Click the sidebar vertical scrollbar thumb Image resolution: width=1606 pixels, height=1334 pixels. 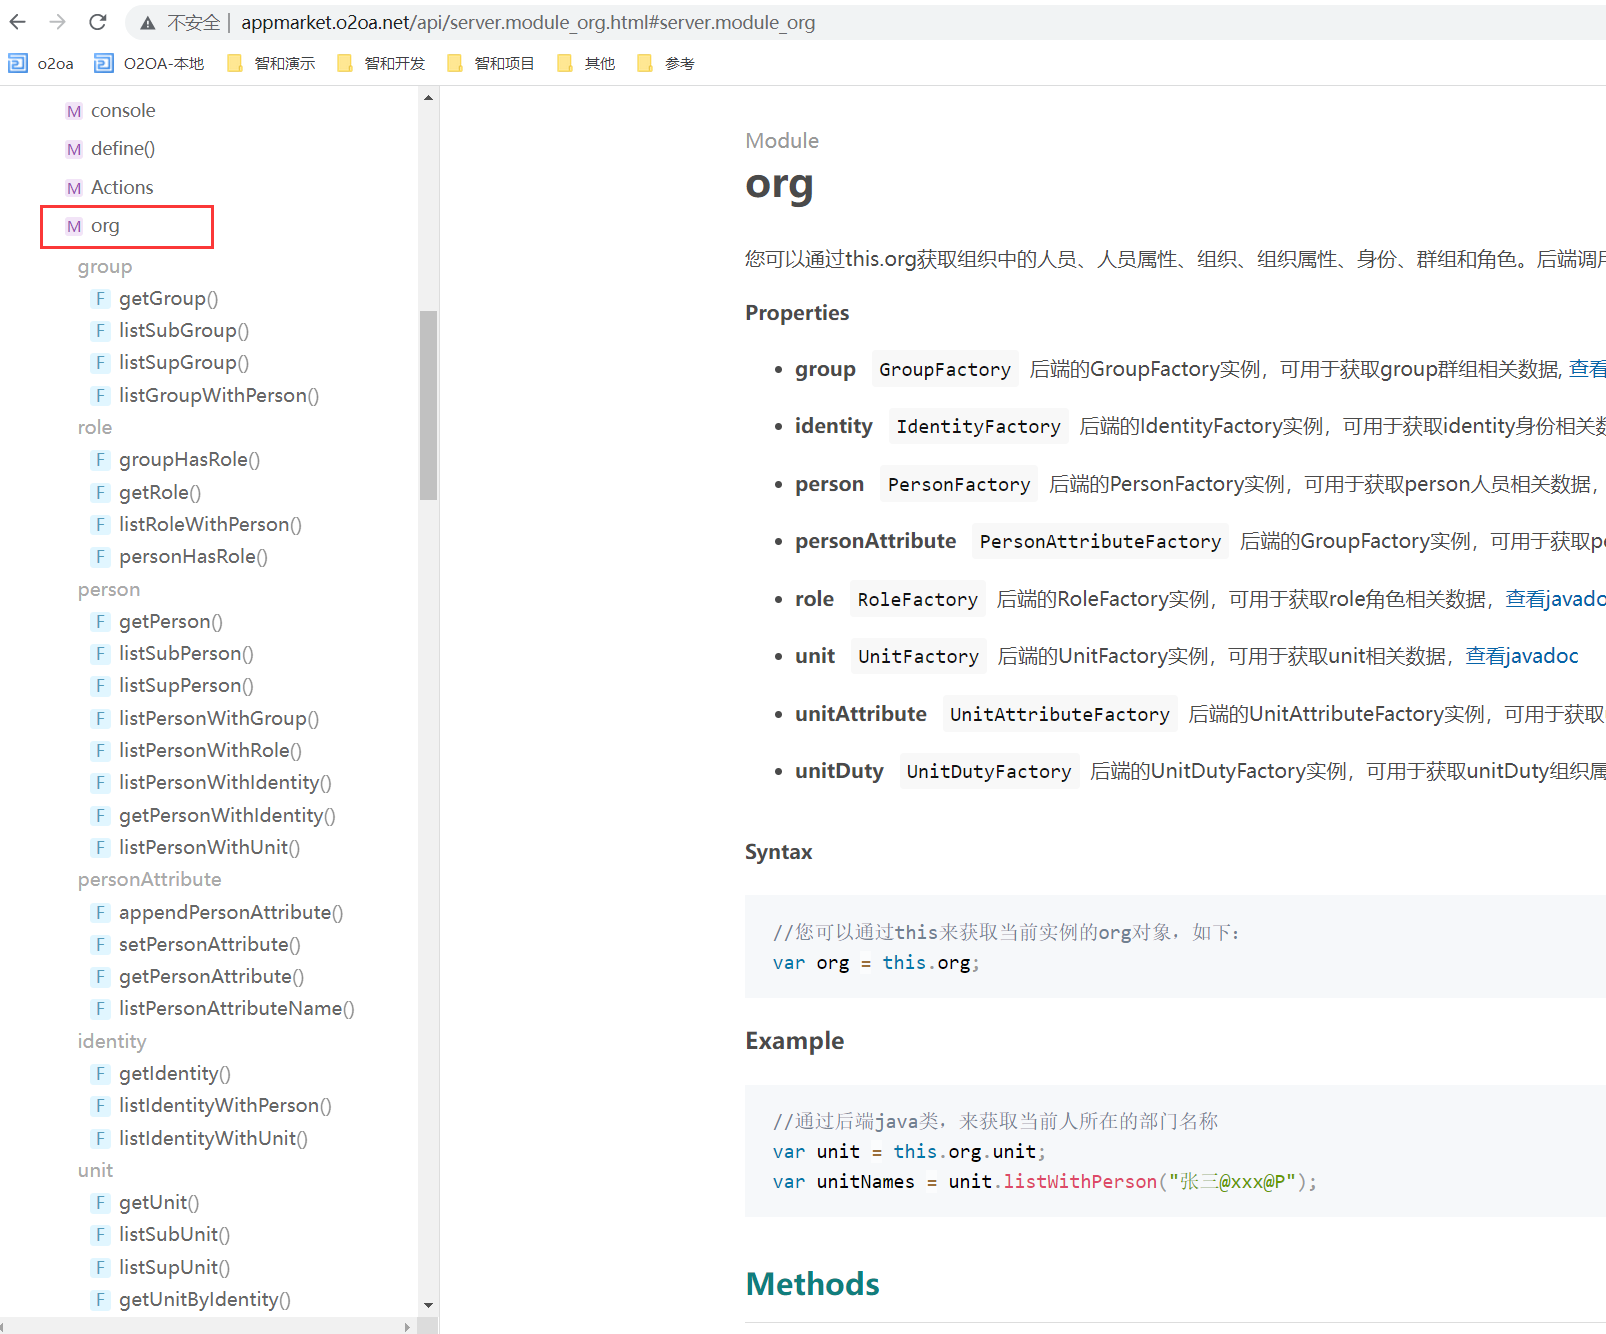click(428, 405)
